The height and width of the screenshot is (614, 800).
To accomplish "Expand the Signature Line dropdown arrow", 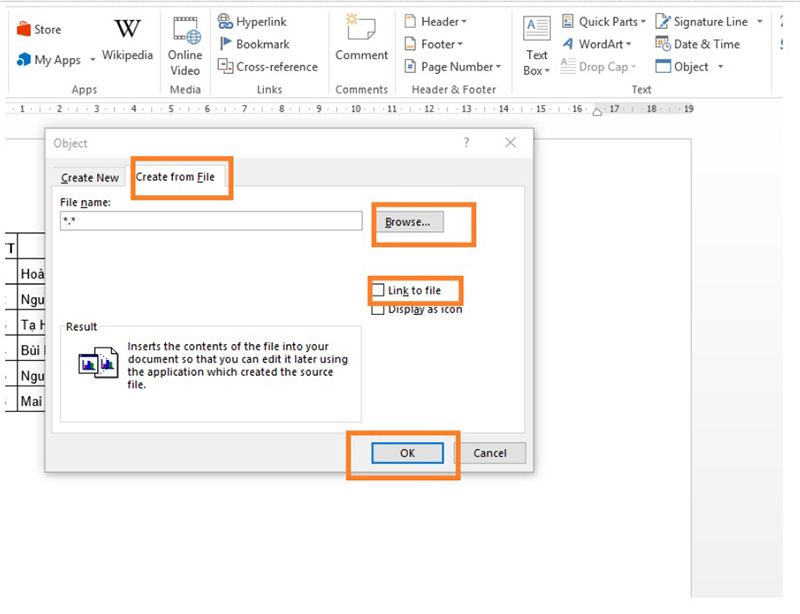I will [760, 21].
